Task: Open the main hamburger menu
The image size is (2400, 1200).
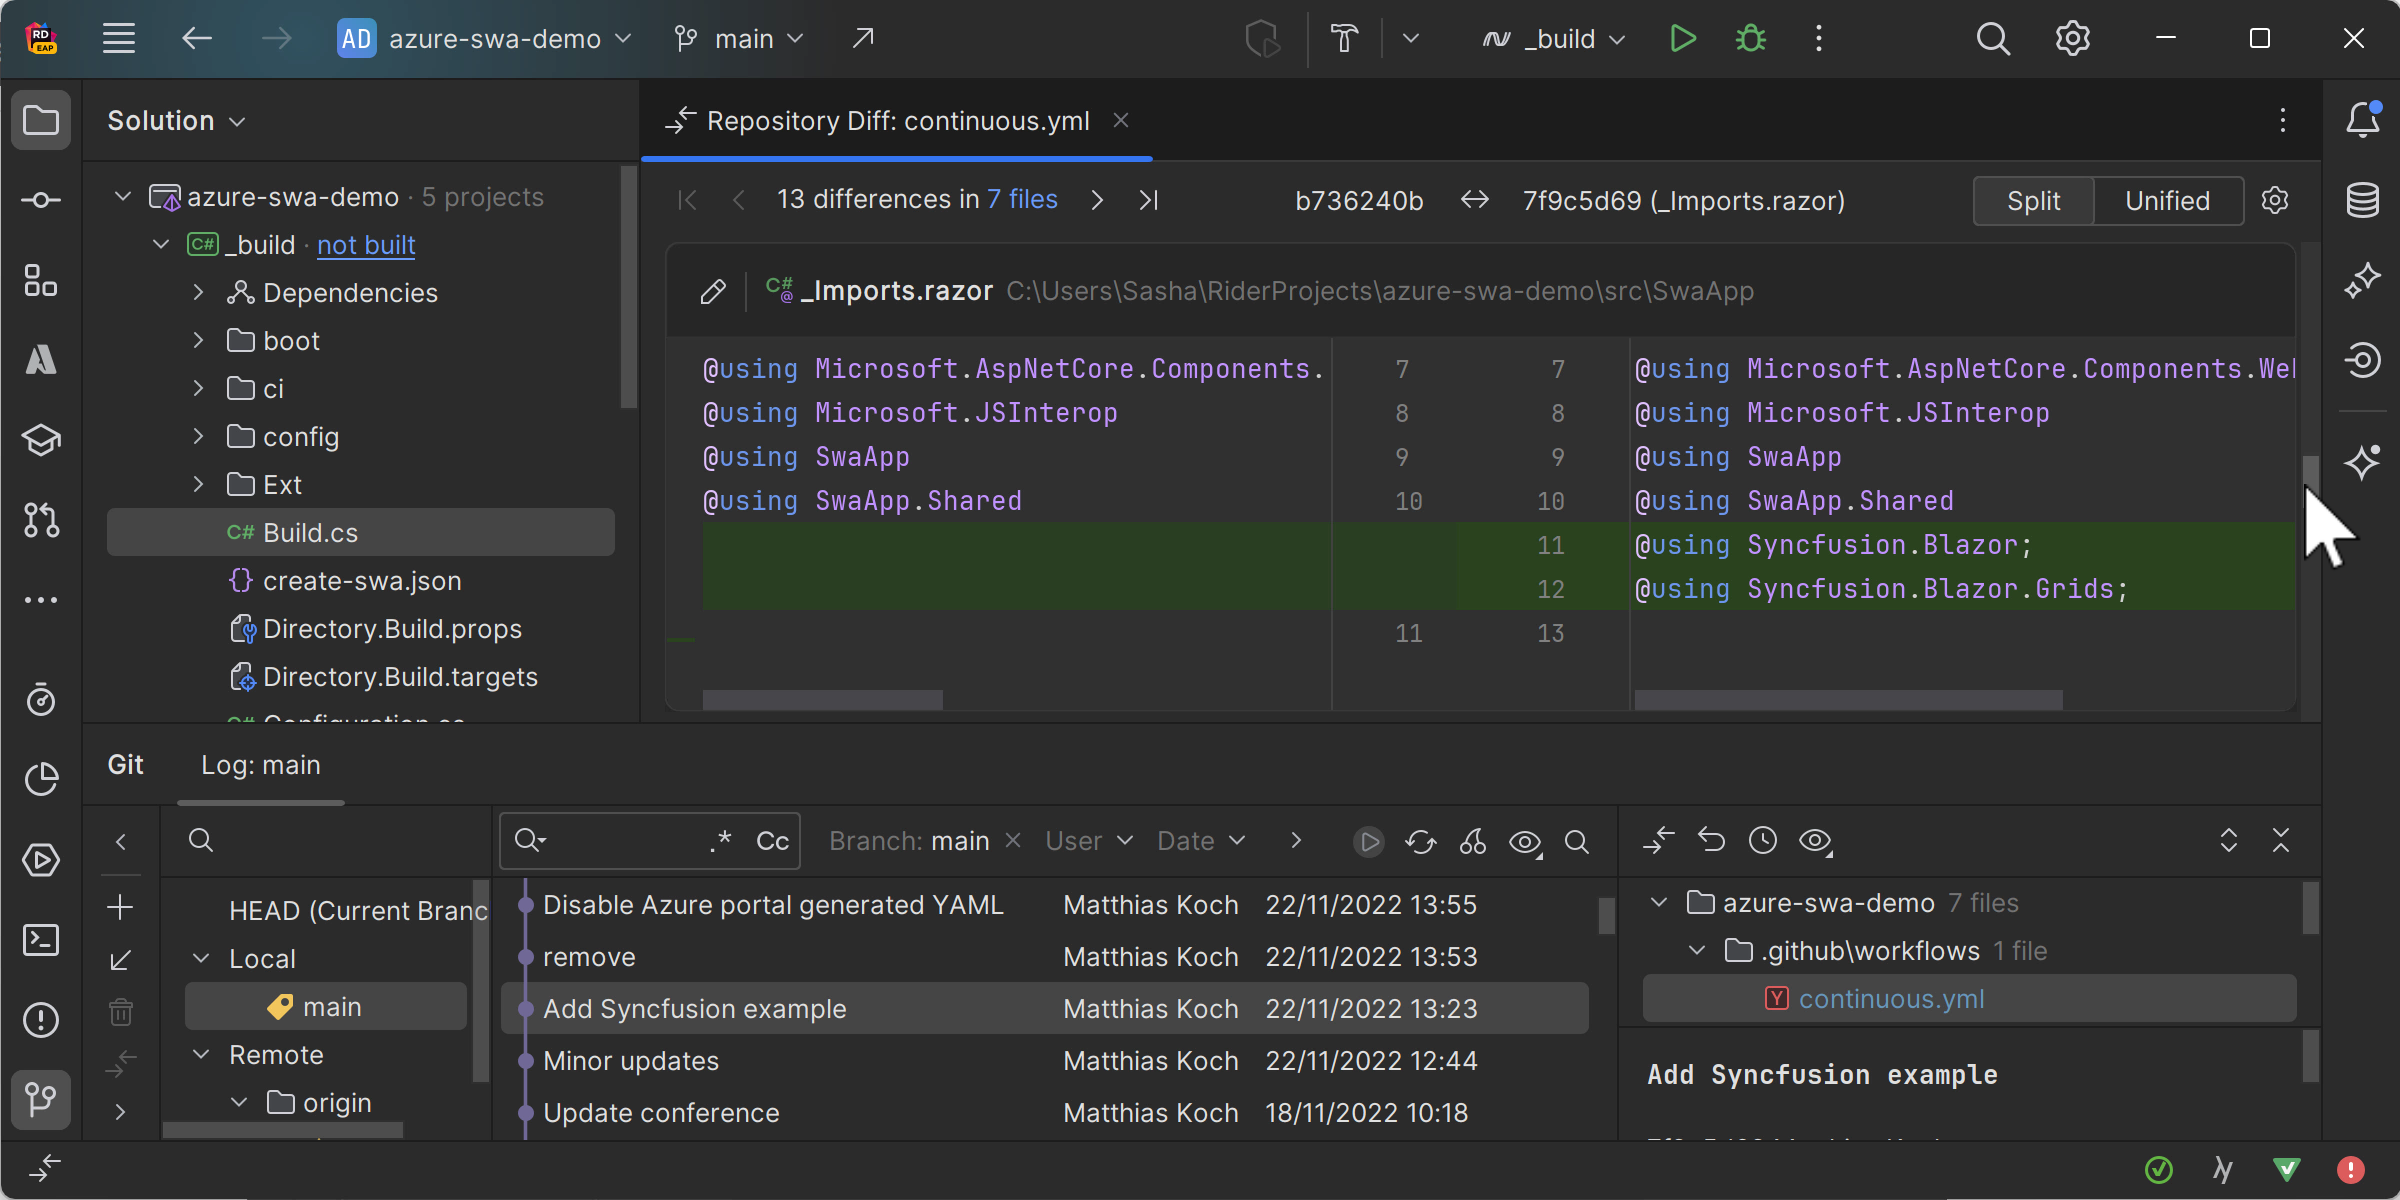Action: coord(119,39)
